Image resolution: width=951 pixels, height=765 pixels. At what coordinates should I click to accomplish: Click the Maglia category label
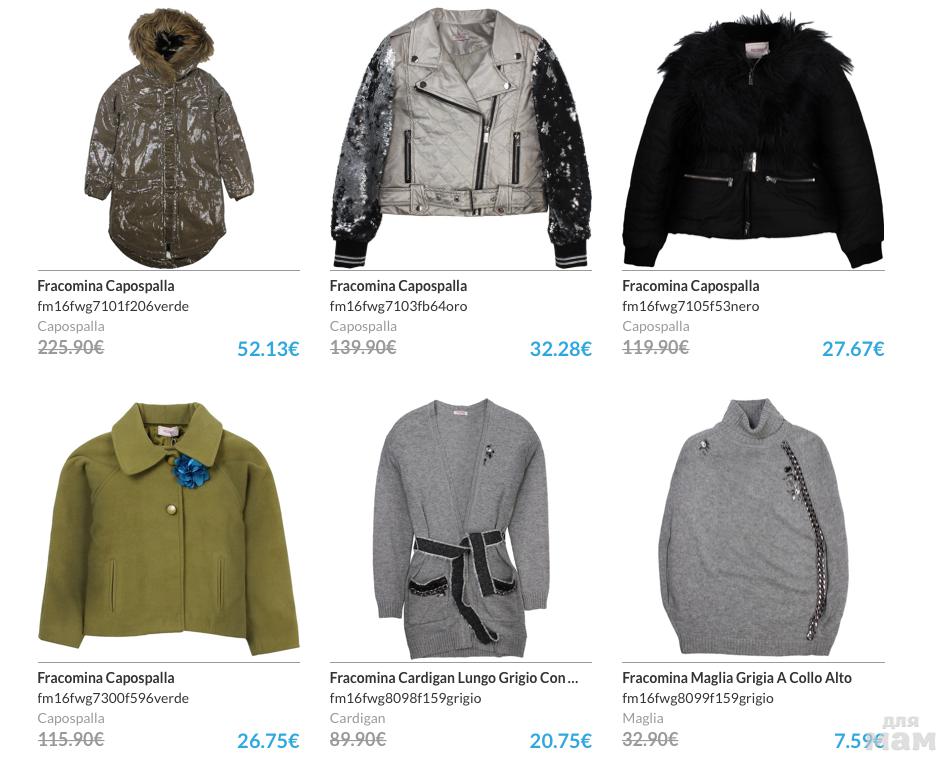pos(642,718)
